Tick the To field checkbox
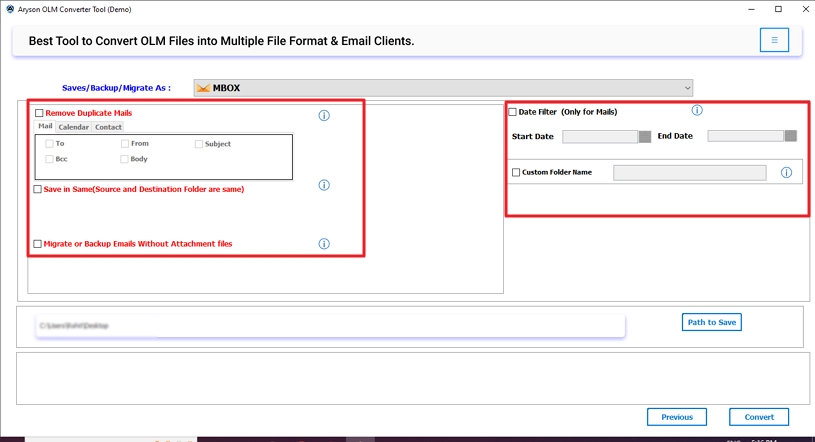The image size is (815, 442). (49, 144)
